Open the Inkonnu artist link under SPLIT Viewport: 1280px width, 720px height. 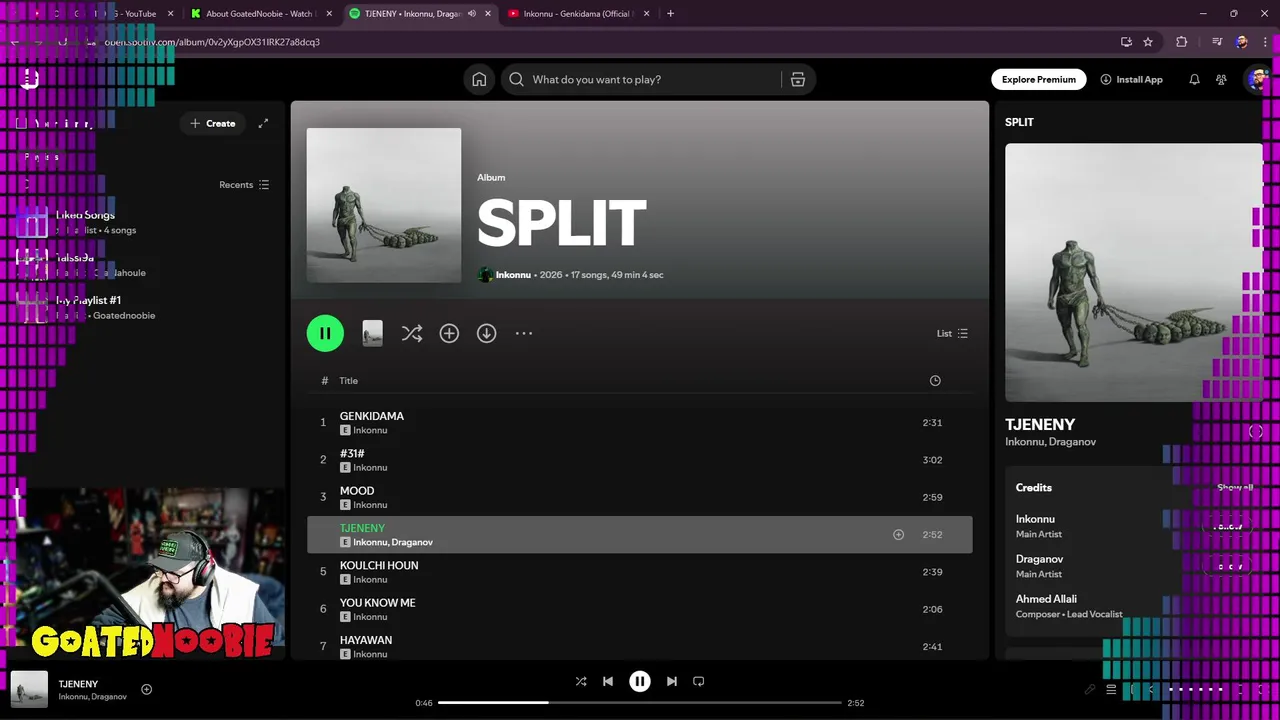pos(513,275)
